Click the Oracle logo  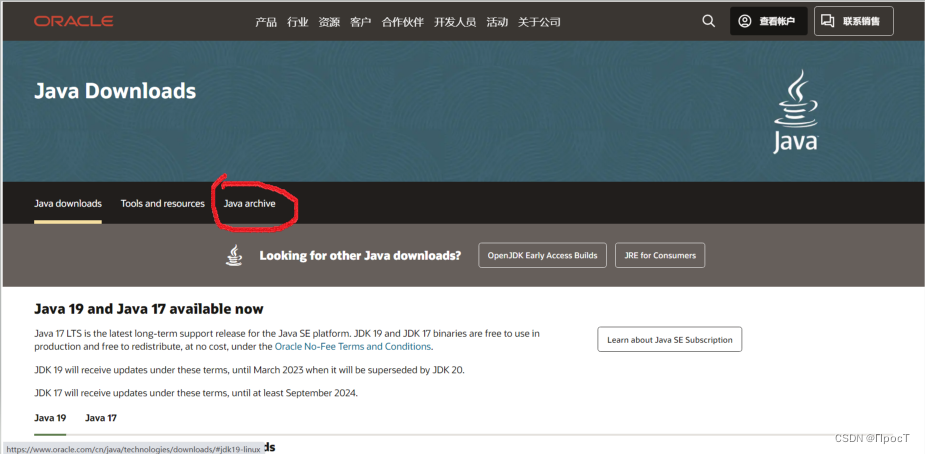(x=74, y=21)
